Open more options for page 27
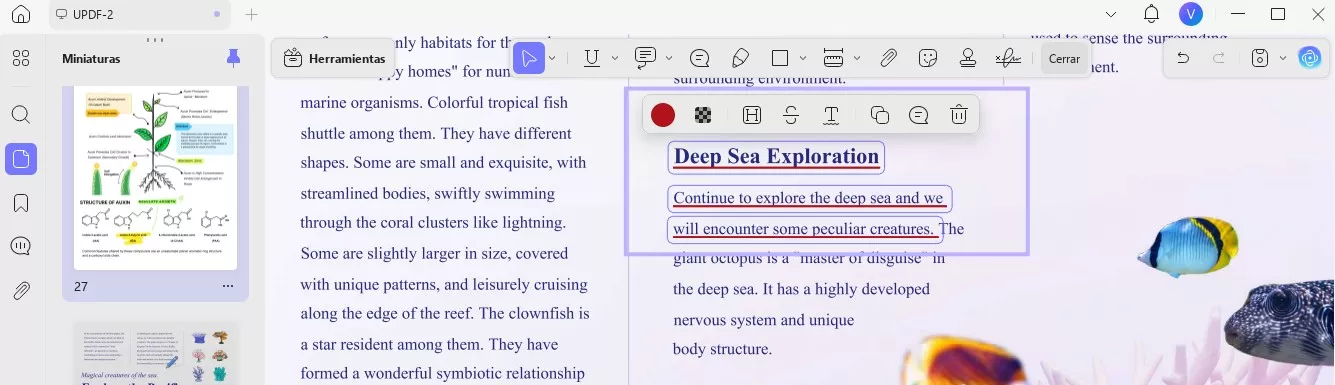 point(228,286)
